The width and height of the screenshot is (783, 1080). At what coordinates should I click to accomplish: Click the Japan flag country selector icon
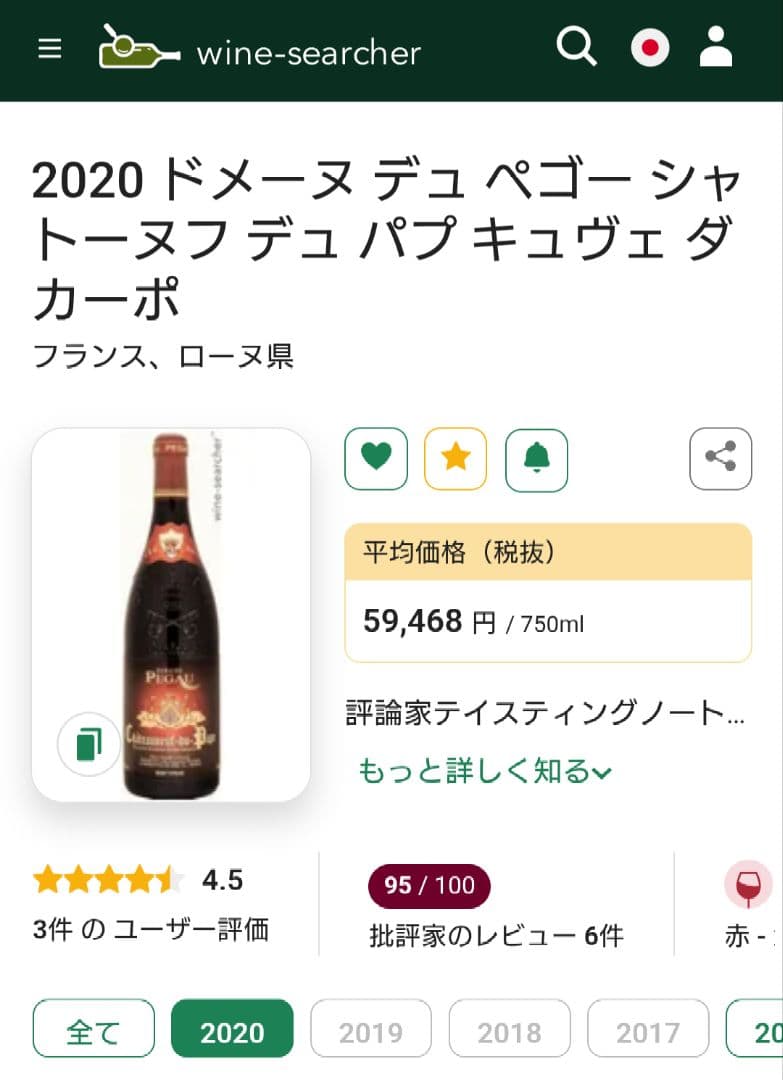click(x=649, y=46)
